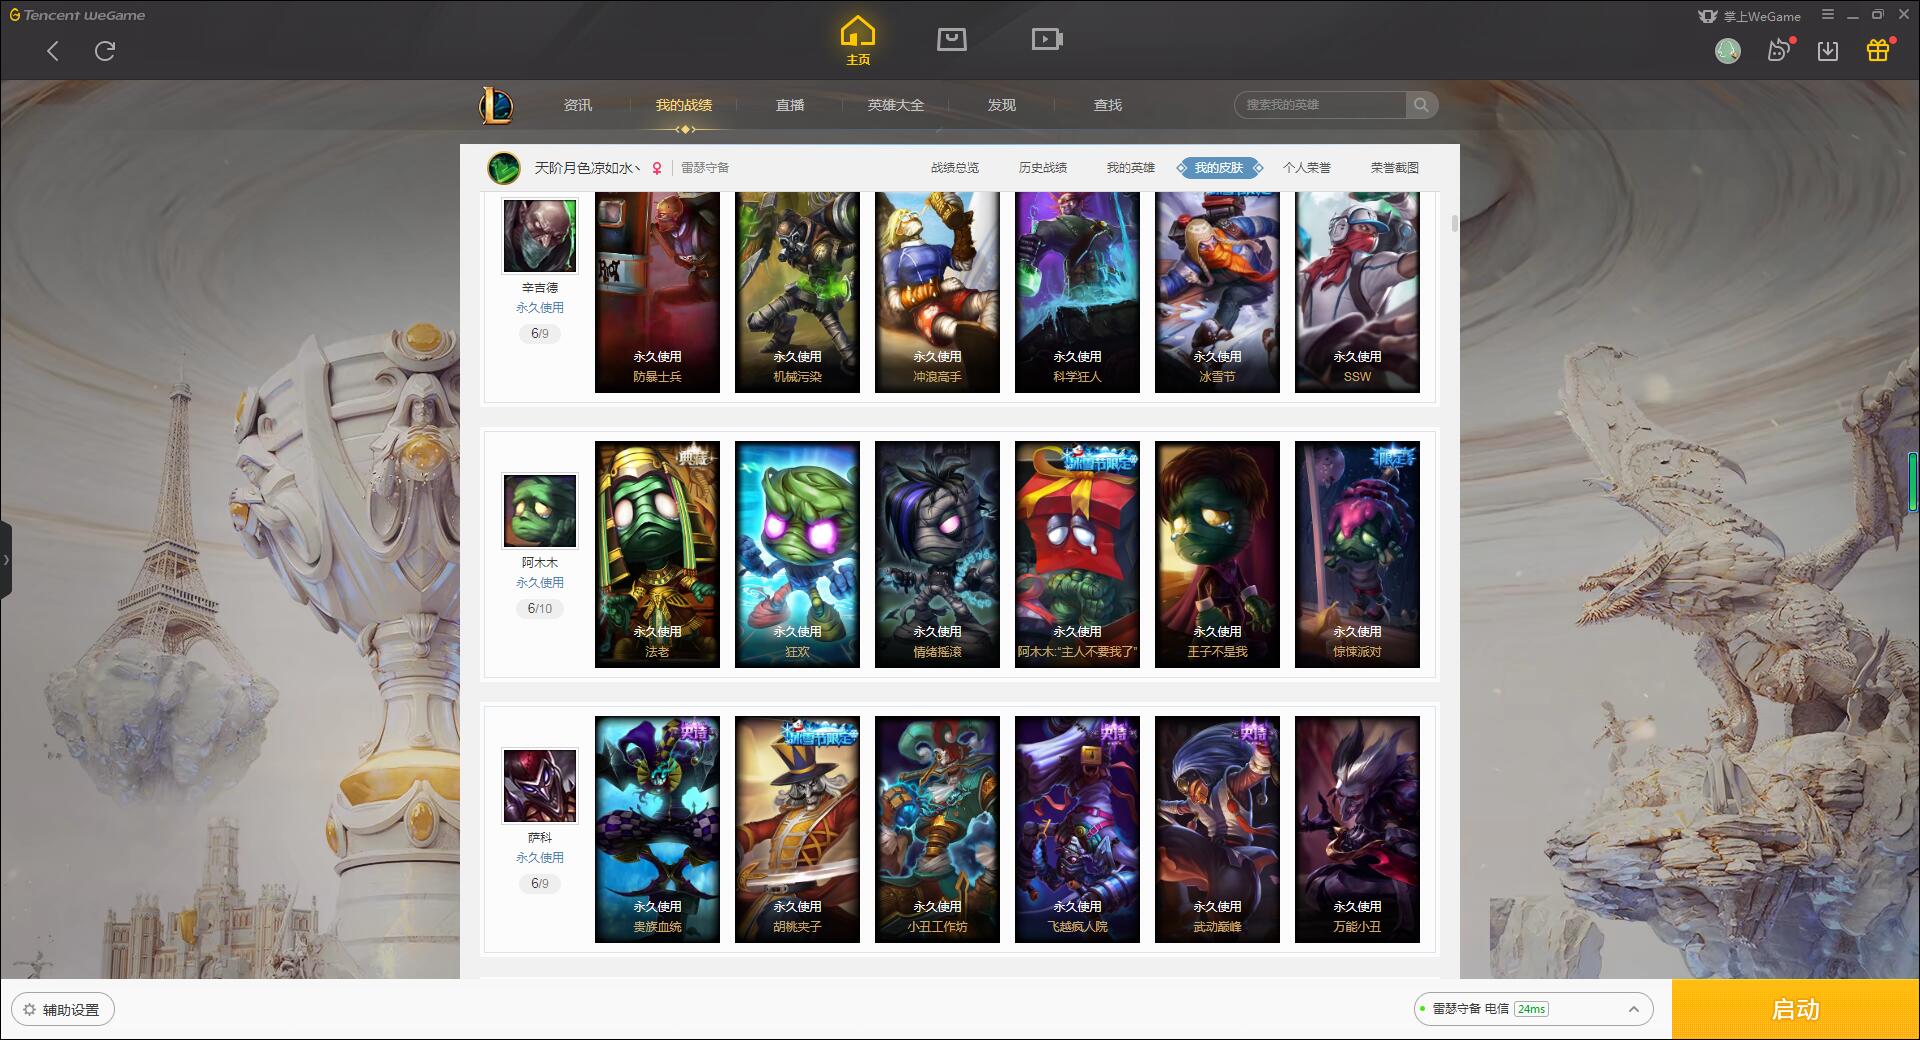Open the 小丑工作坊 skin card
The image size is (1920, 1040).
point(937,829)
